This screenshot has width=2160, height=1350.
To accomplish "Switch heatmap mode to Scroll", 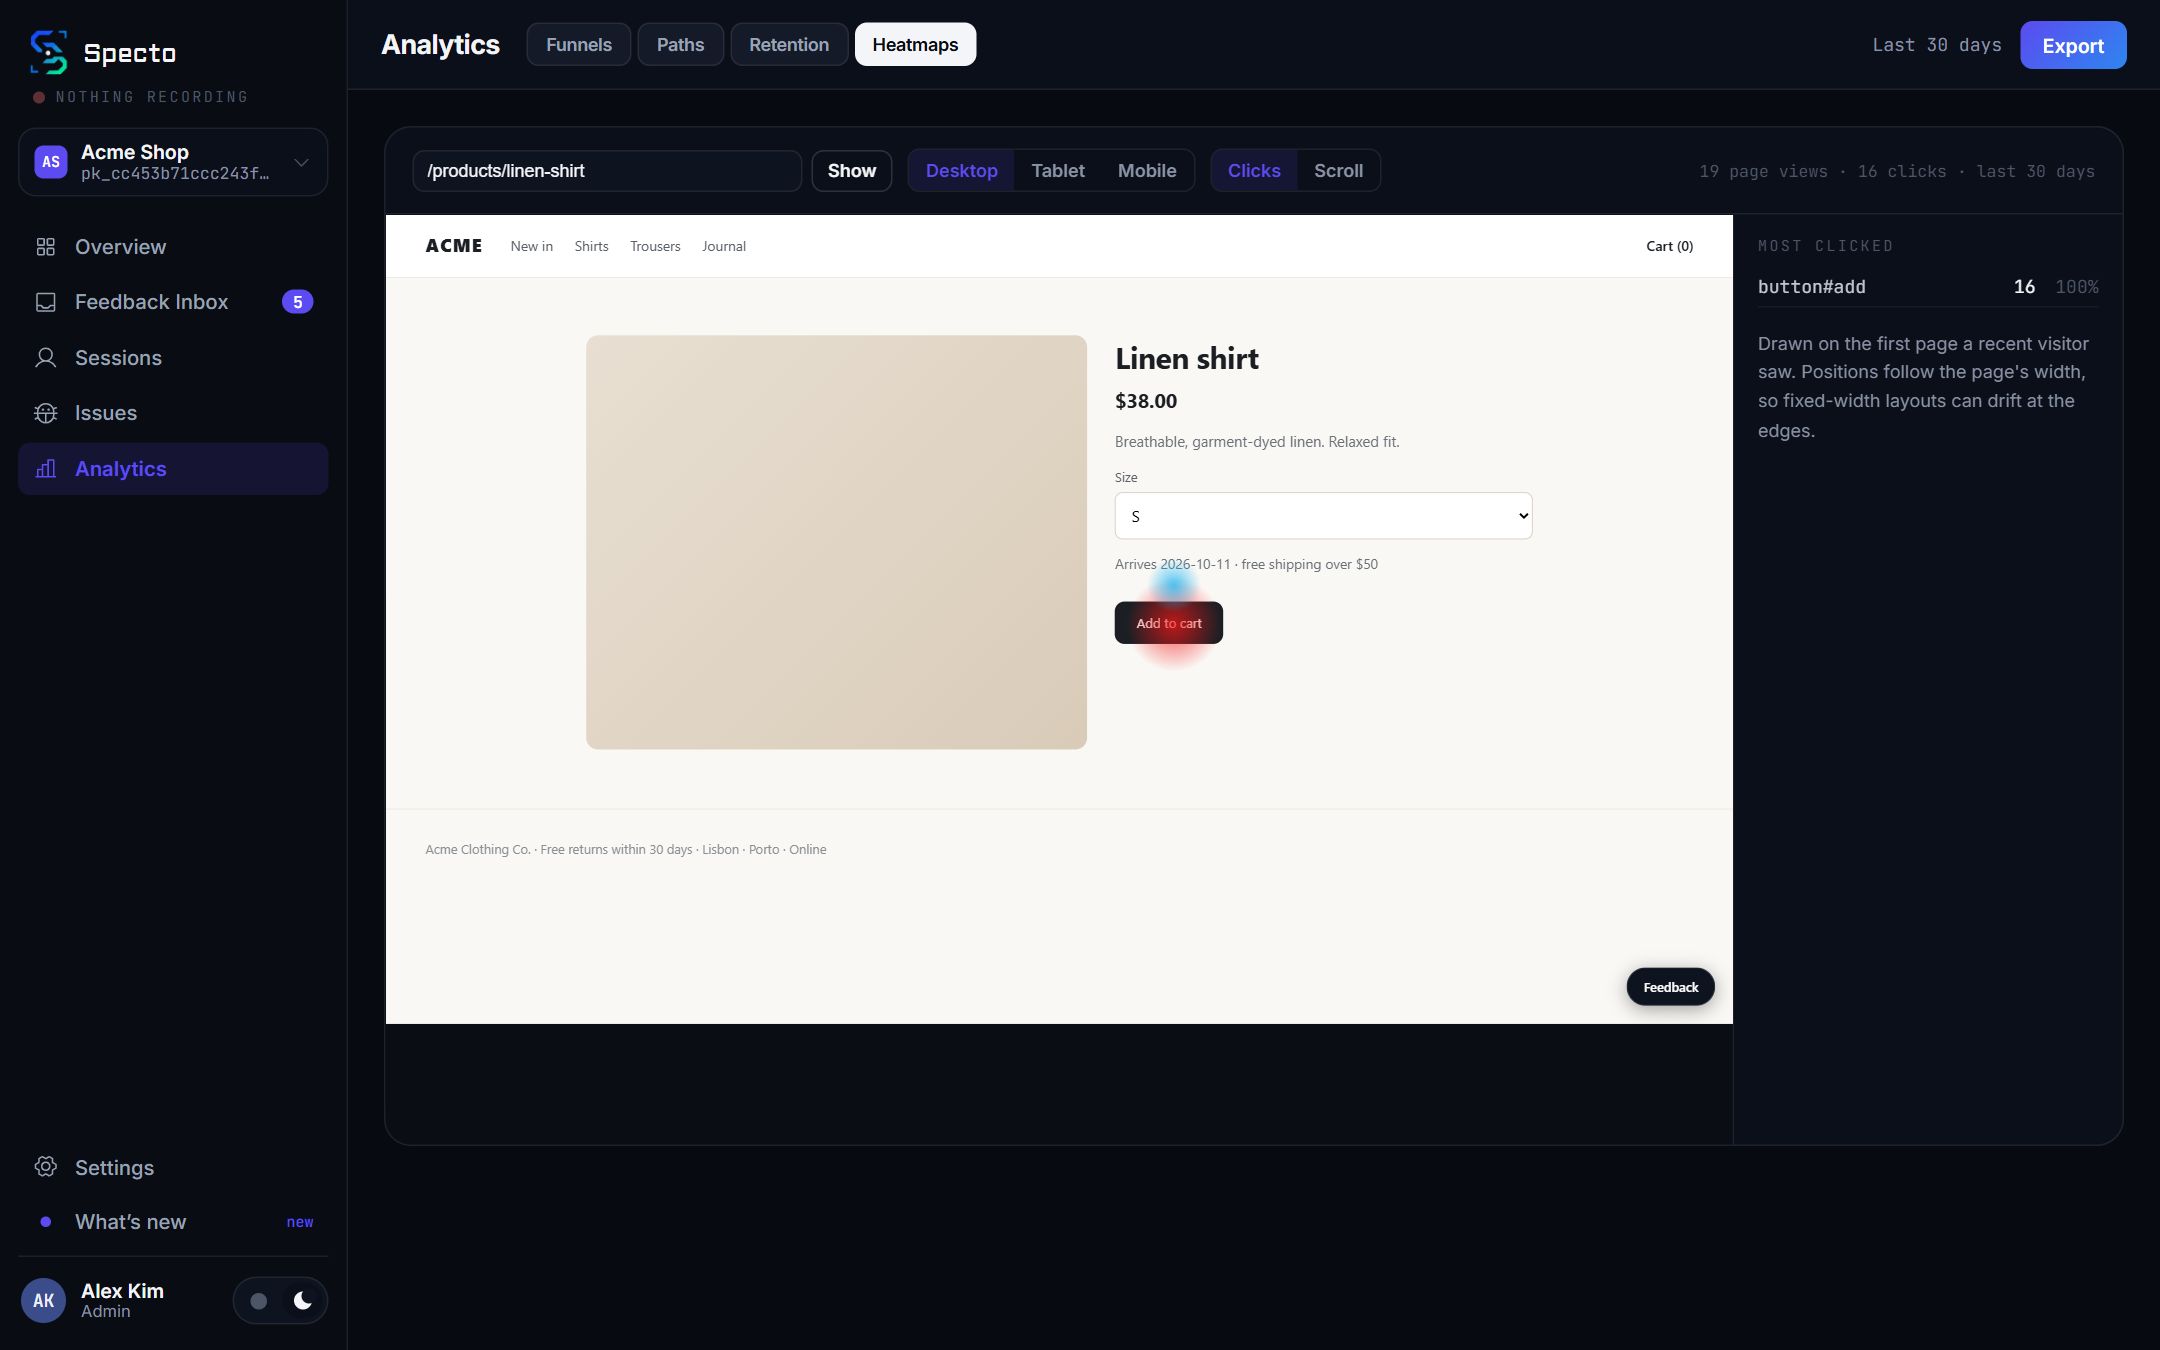I will click(1338, 171).
